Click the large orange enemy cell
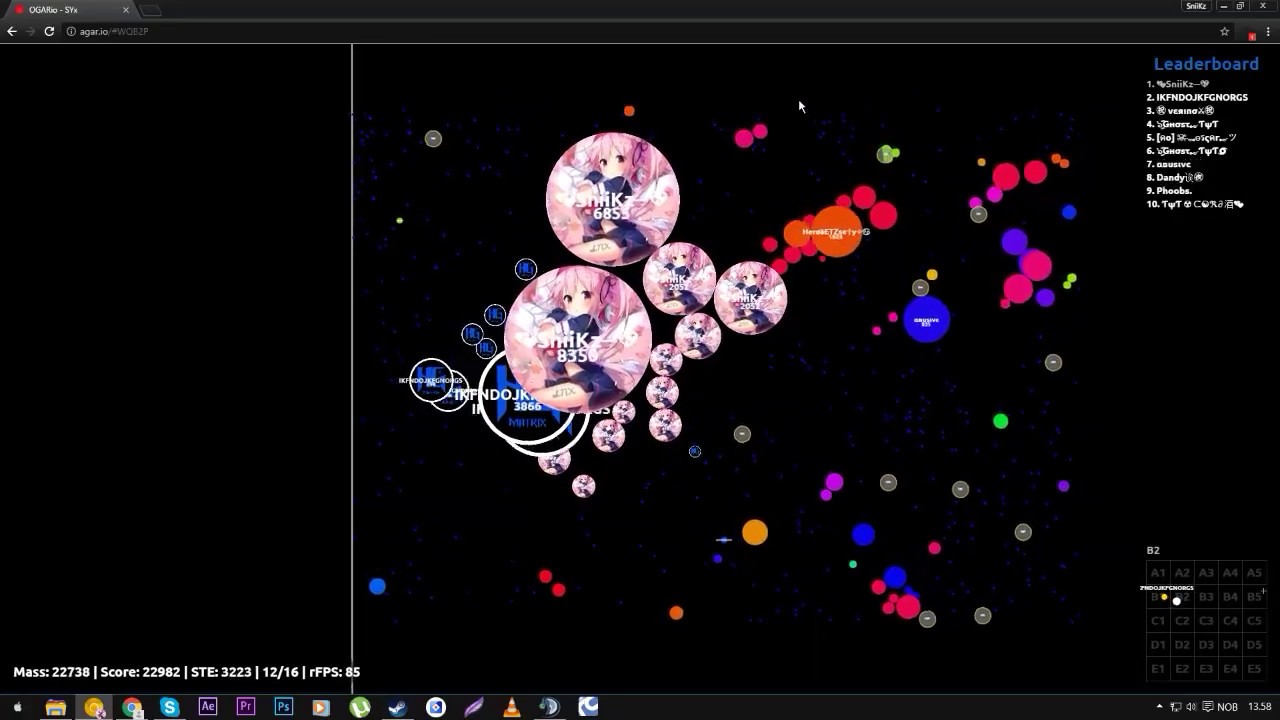The image size is (1280, 720). [x=836, y=231]
